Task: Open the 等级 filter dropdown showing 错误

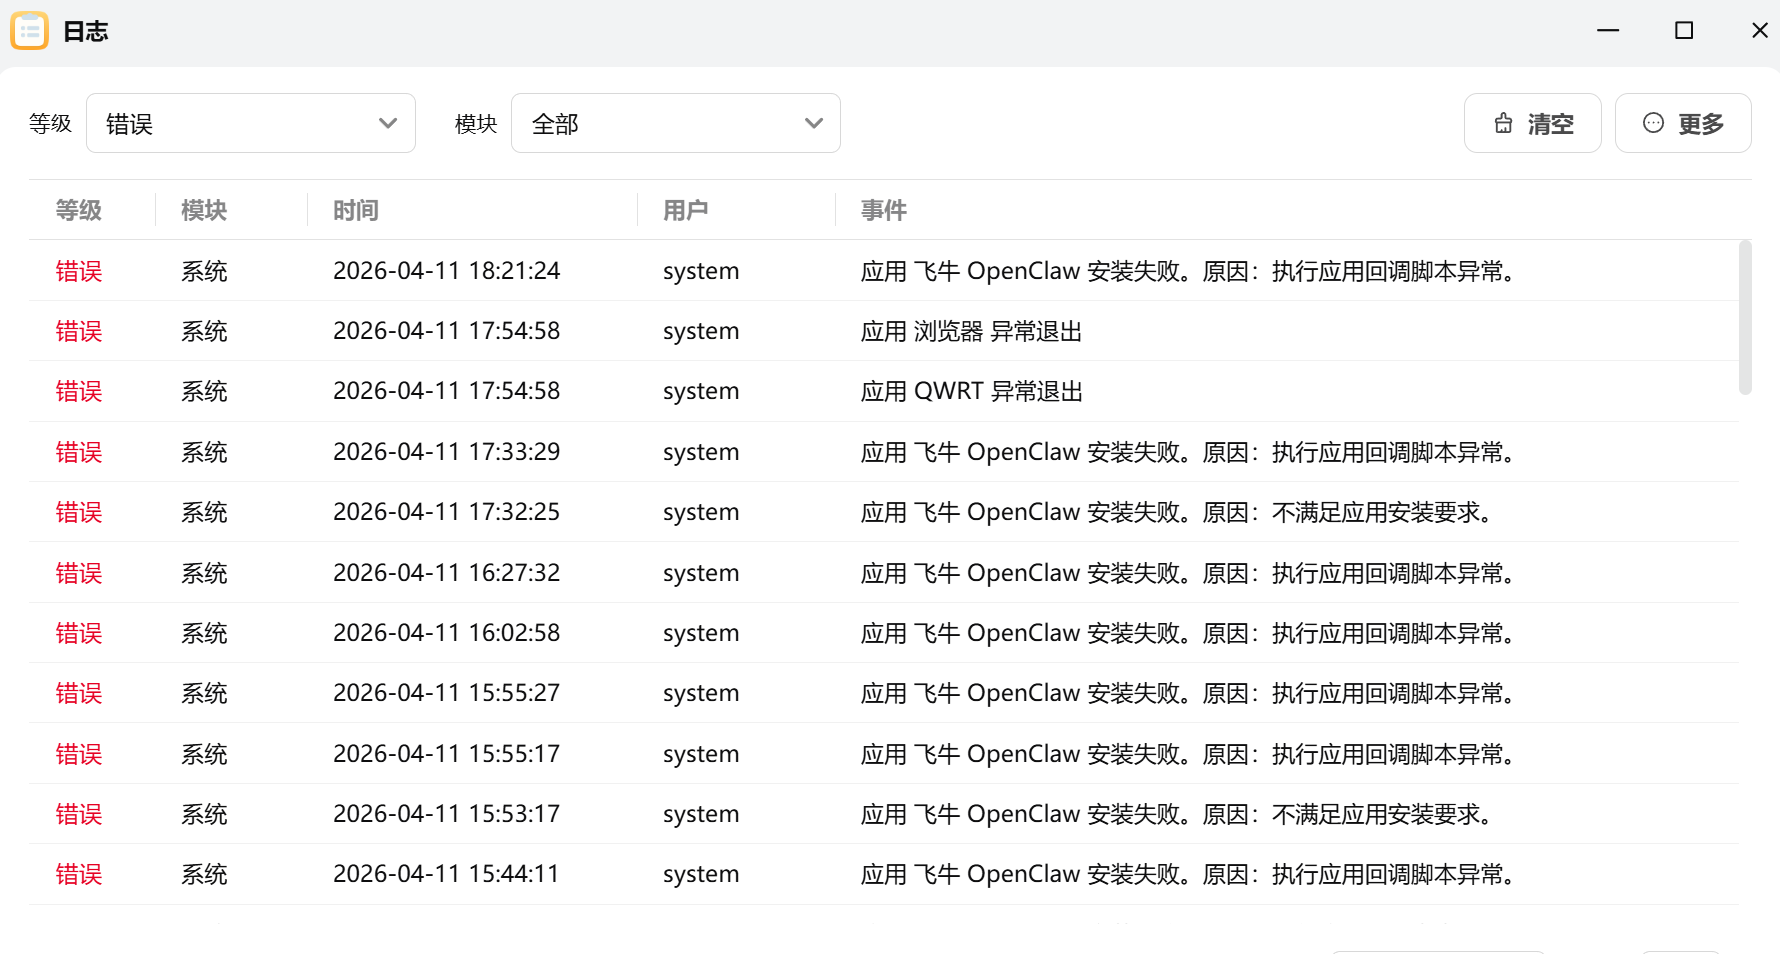Action: tap(251, 123)
